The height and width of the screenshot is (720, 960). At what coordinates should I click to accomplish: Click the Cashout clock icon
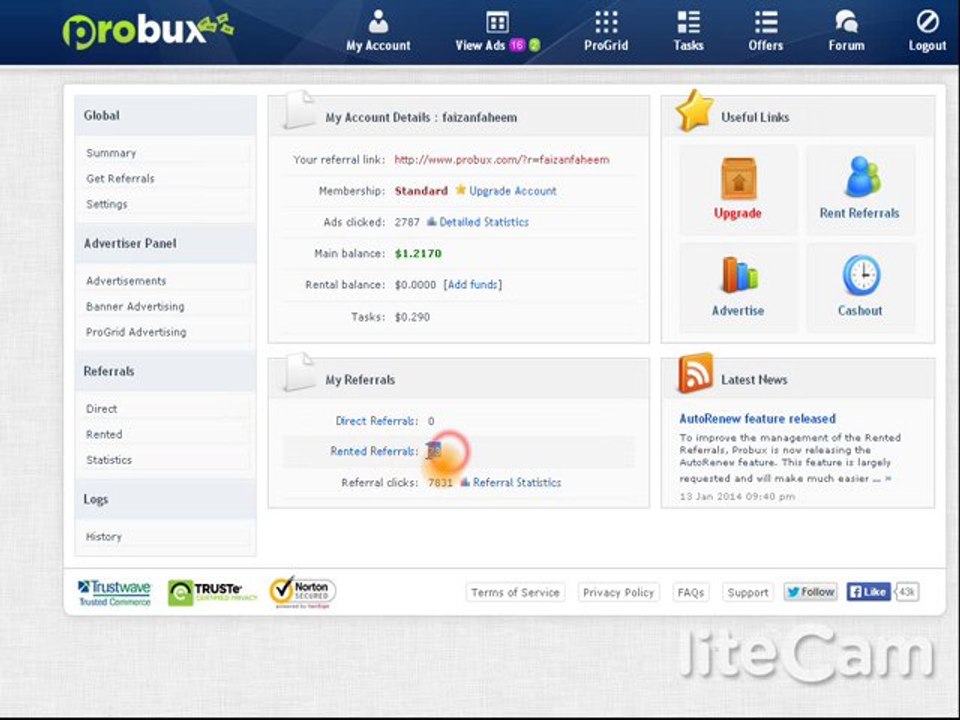pos(861,275)
